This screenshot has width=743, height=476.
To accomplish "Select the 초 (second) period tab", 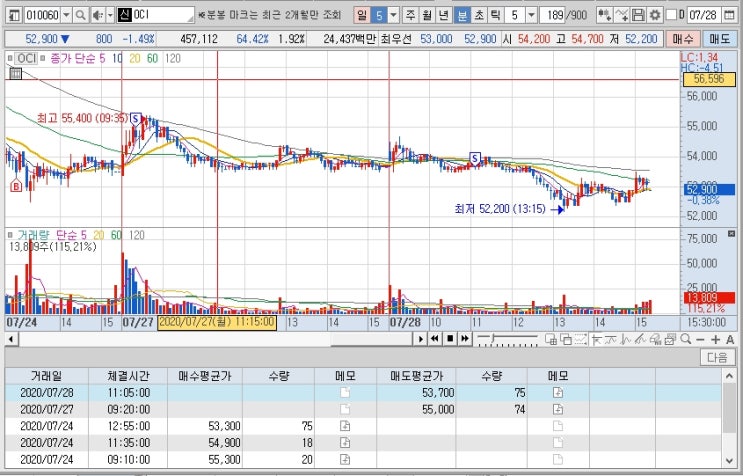I will [x=479, y=15].
